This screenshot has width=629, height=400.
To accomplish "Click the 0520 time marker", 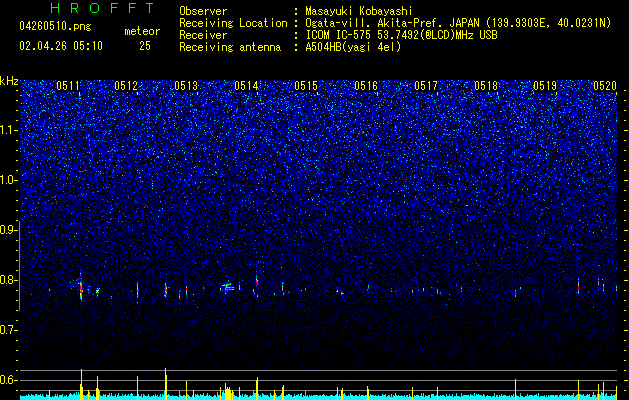I will coord(605,86).
